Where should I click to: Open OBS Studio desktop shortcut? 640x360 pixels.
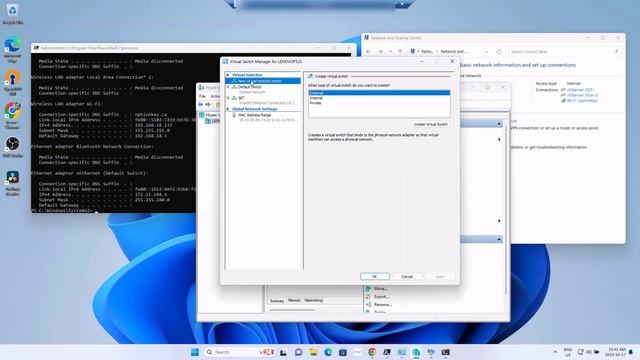(13, 147)
